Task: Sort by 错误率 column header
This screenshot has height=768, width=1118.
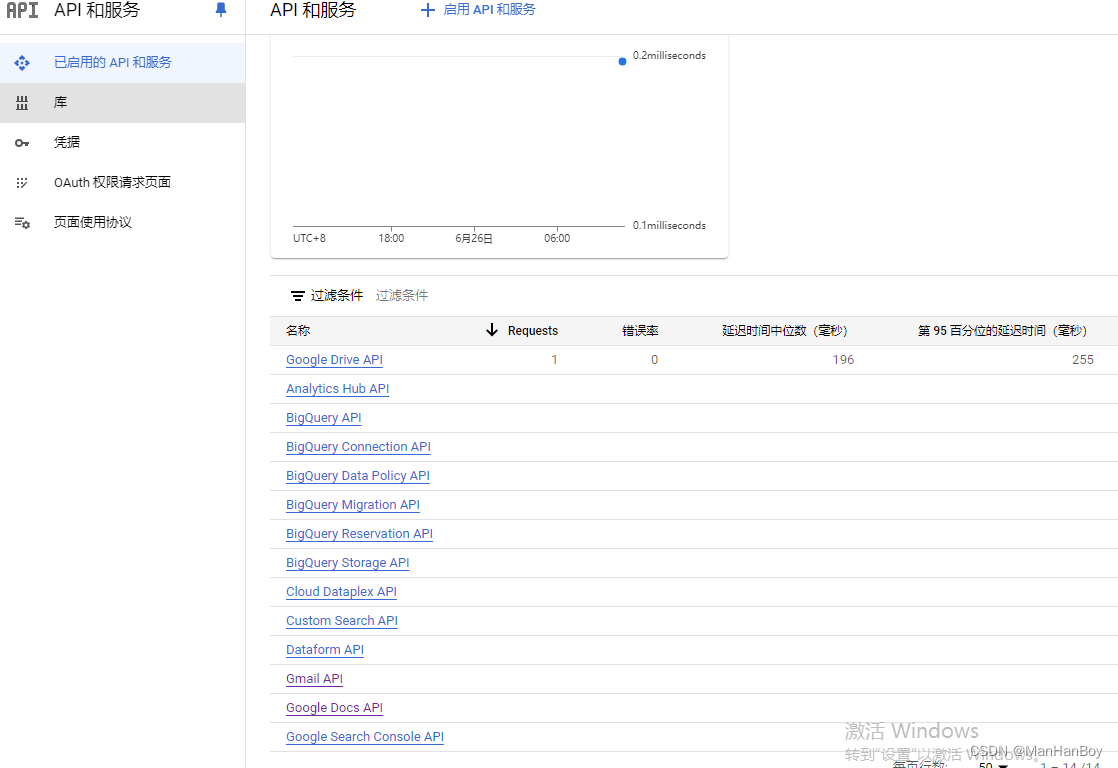Action: click(x=640, y=330)
